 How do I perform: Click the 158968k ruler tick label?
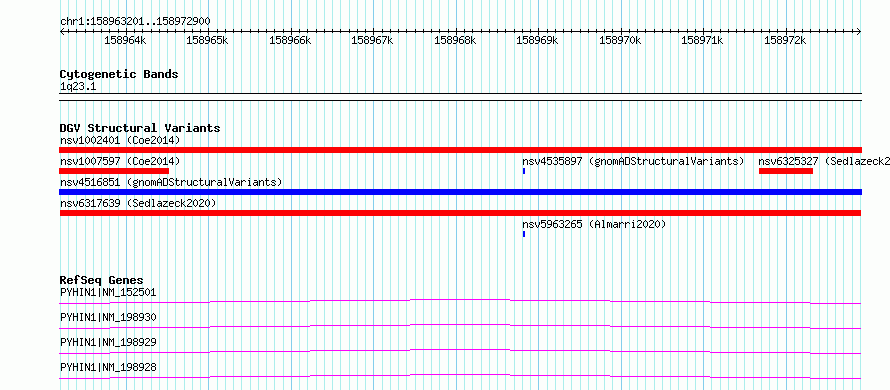coord(455,40)
